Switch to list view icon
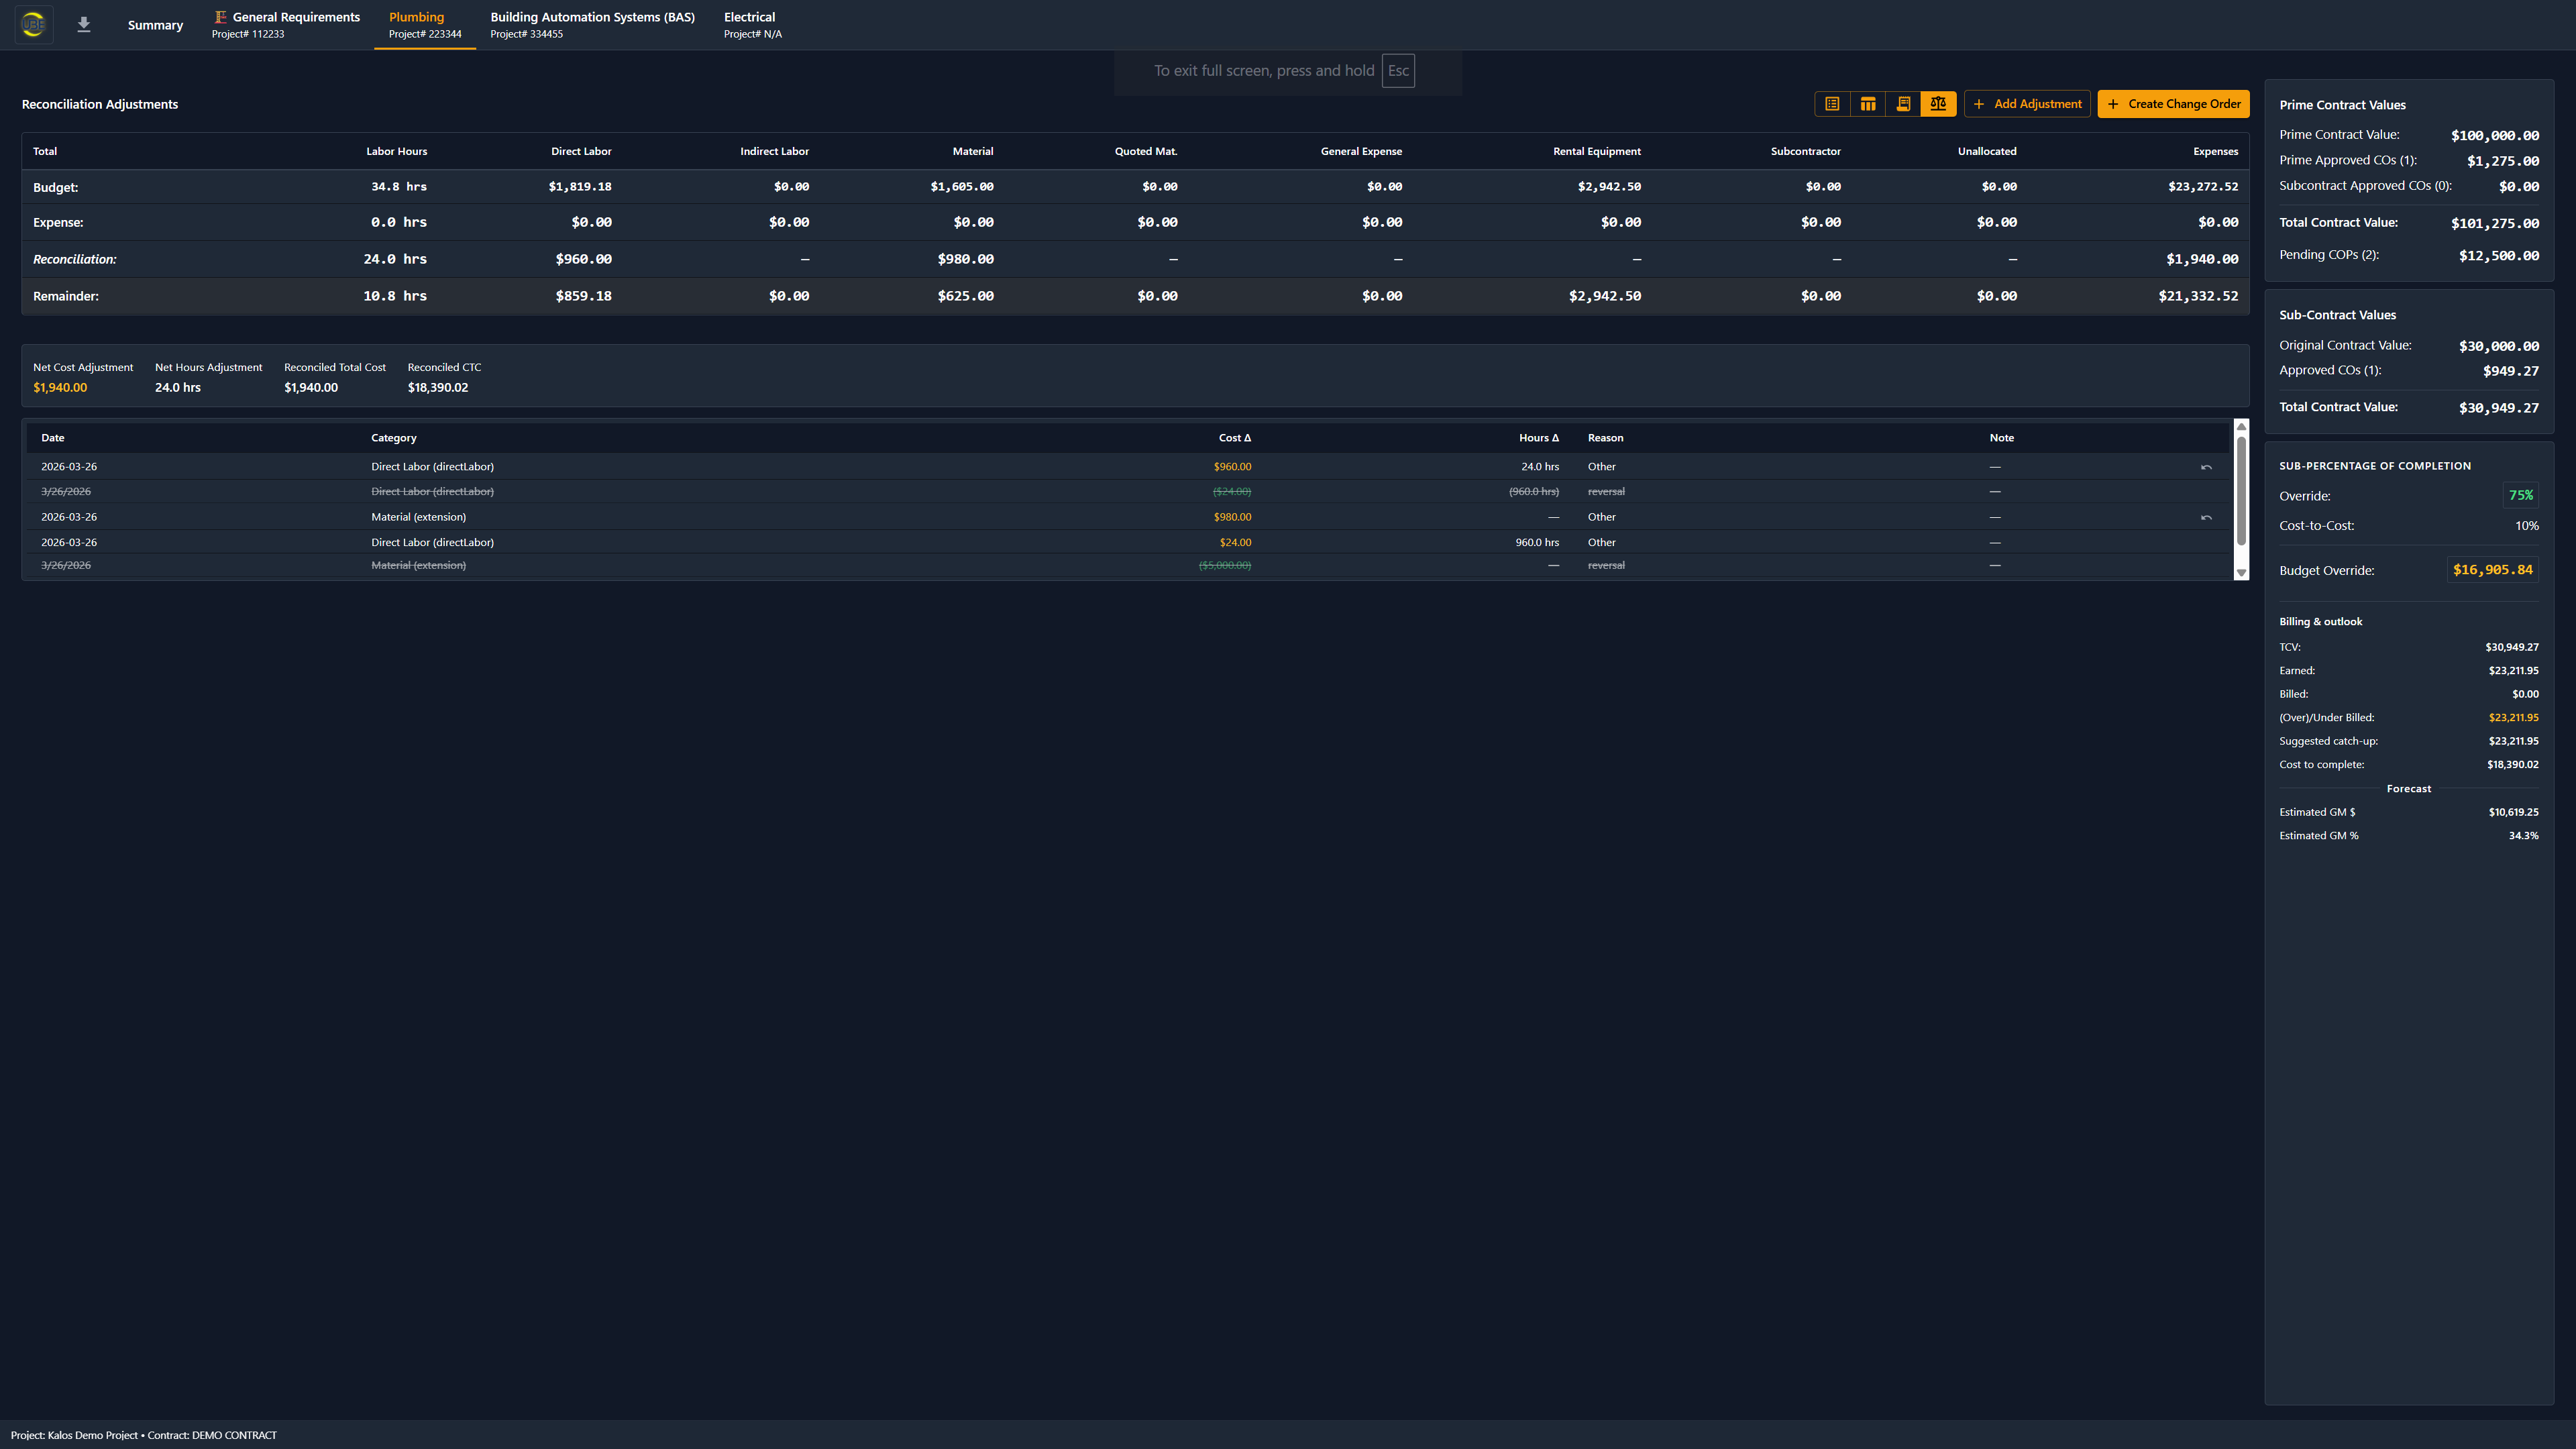 1832,104
